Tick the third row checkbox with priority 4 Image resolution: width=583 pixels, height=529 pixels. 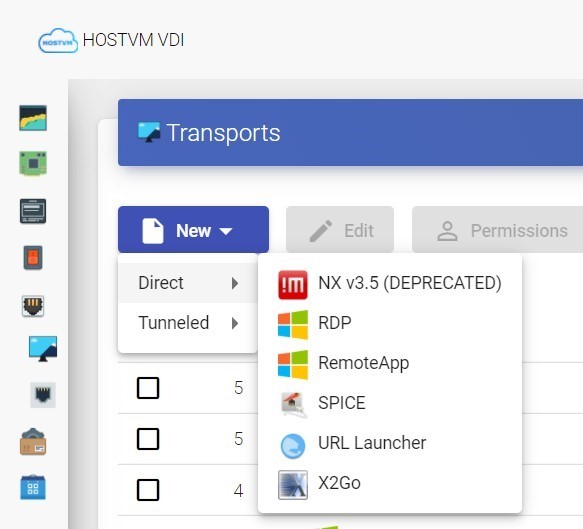tap(148, 490)
